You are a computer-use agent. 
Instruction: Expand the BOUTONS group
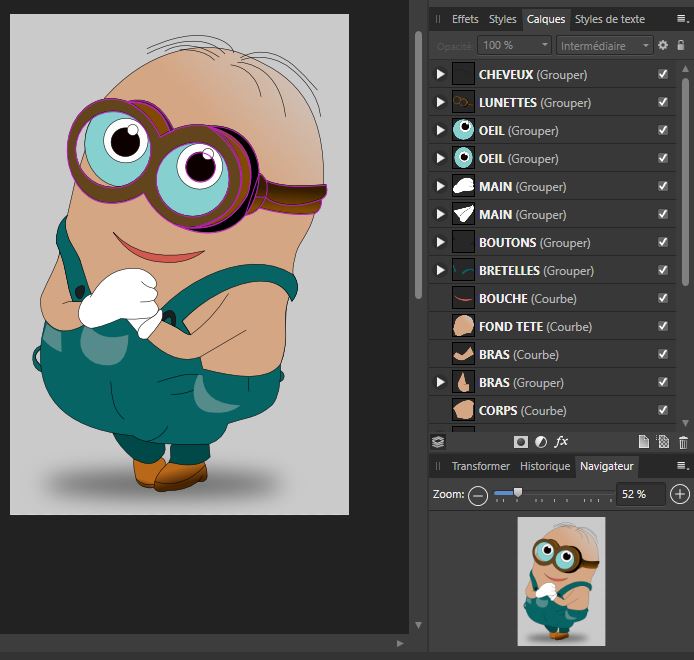440,242
